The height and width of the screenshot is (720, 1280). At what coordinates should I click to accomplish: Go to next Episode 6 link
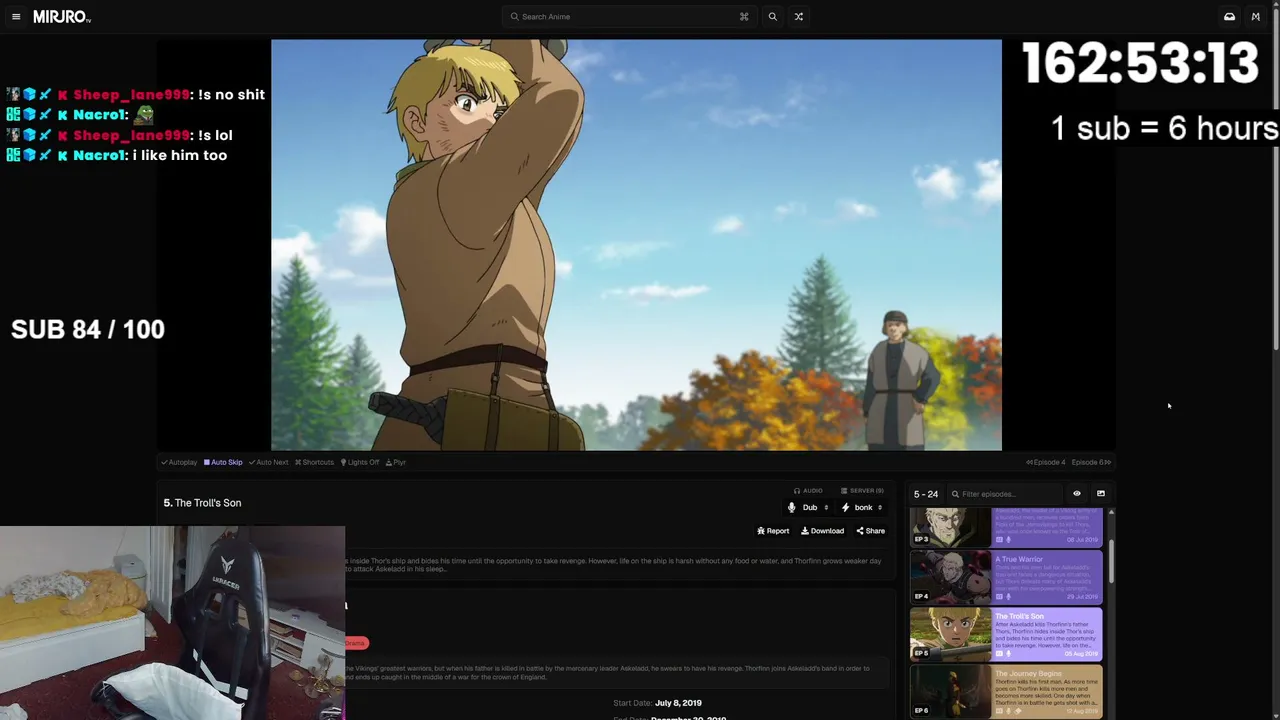[x=1091, y=462]
